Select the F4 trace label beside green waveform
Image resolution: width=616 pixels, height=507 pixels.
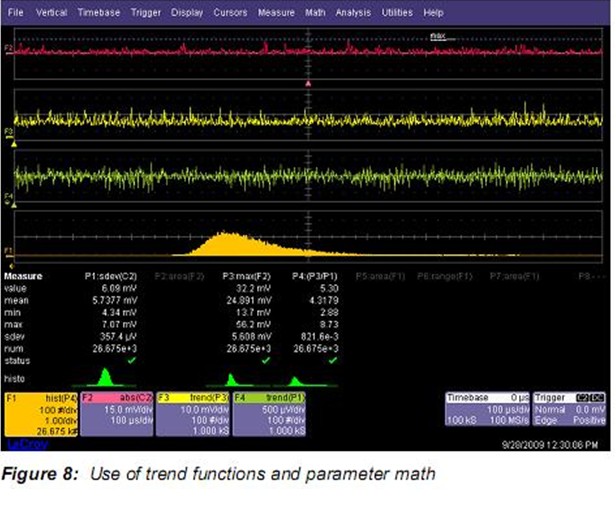click(x=9, y=196)
